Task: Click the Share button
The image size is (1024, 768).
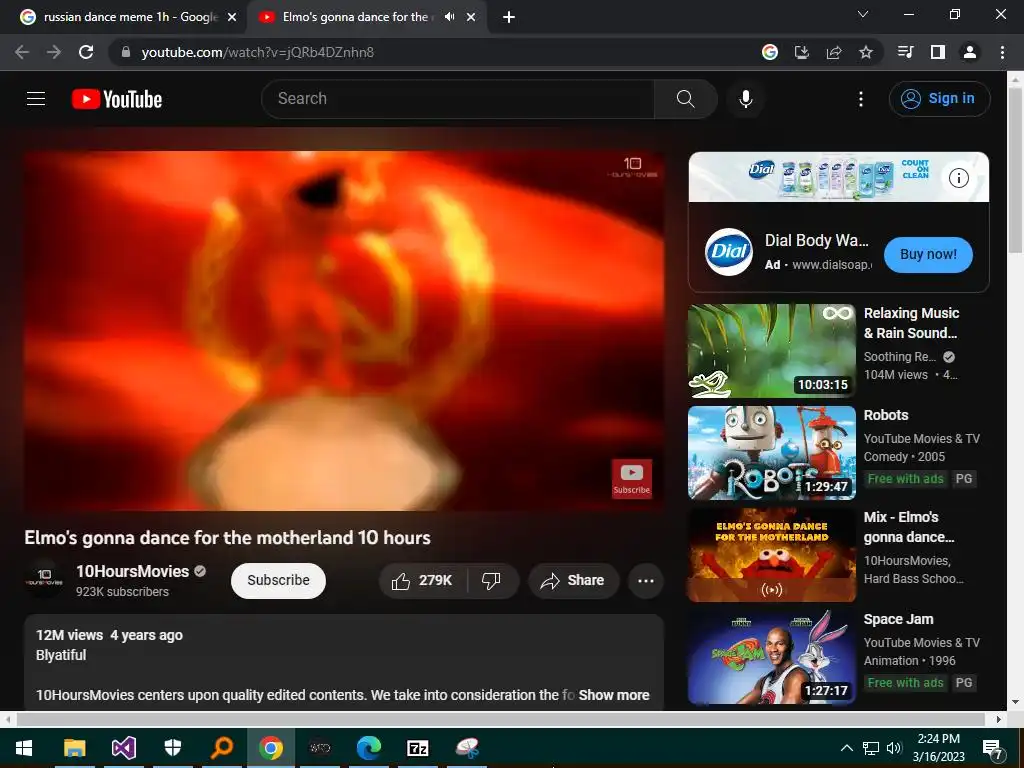Action: coord(573,581)
